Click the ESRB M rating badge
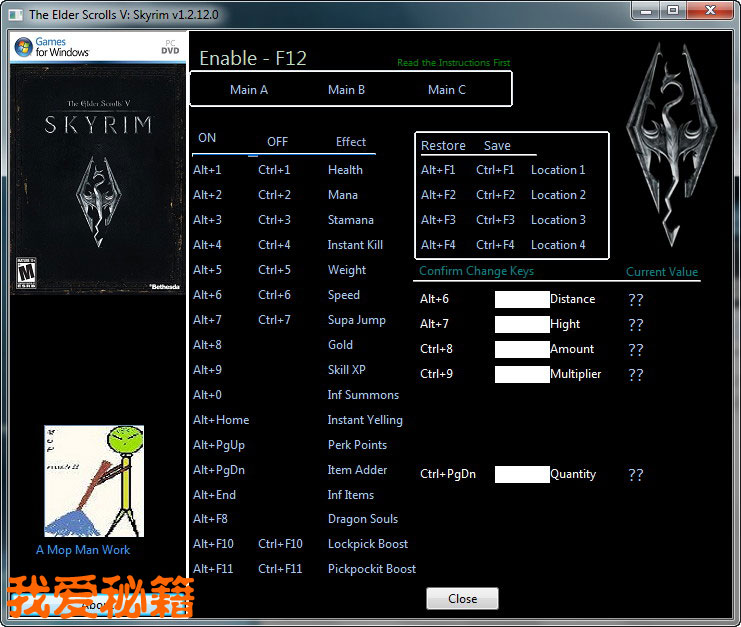The height and width of the screenshot is (627, 741). pyautogui.click(x=24, y=274)
